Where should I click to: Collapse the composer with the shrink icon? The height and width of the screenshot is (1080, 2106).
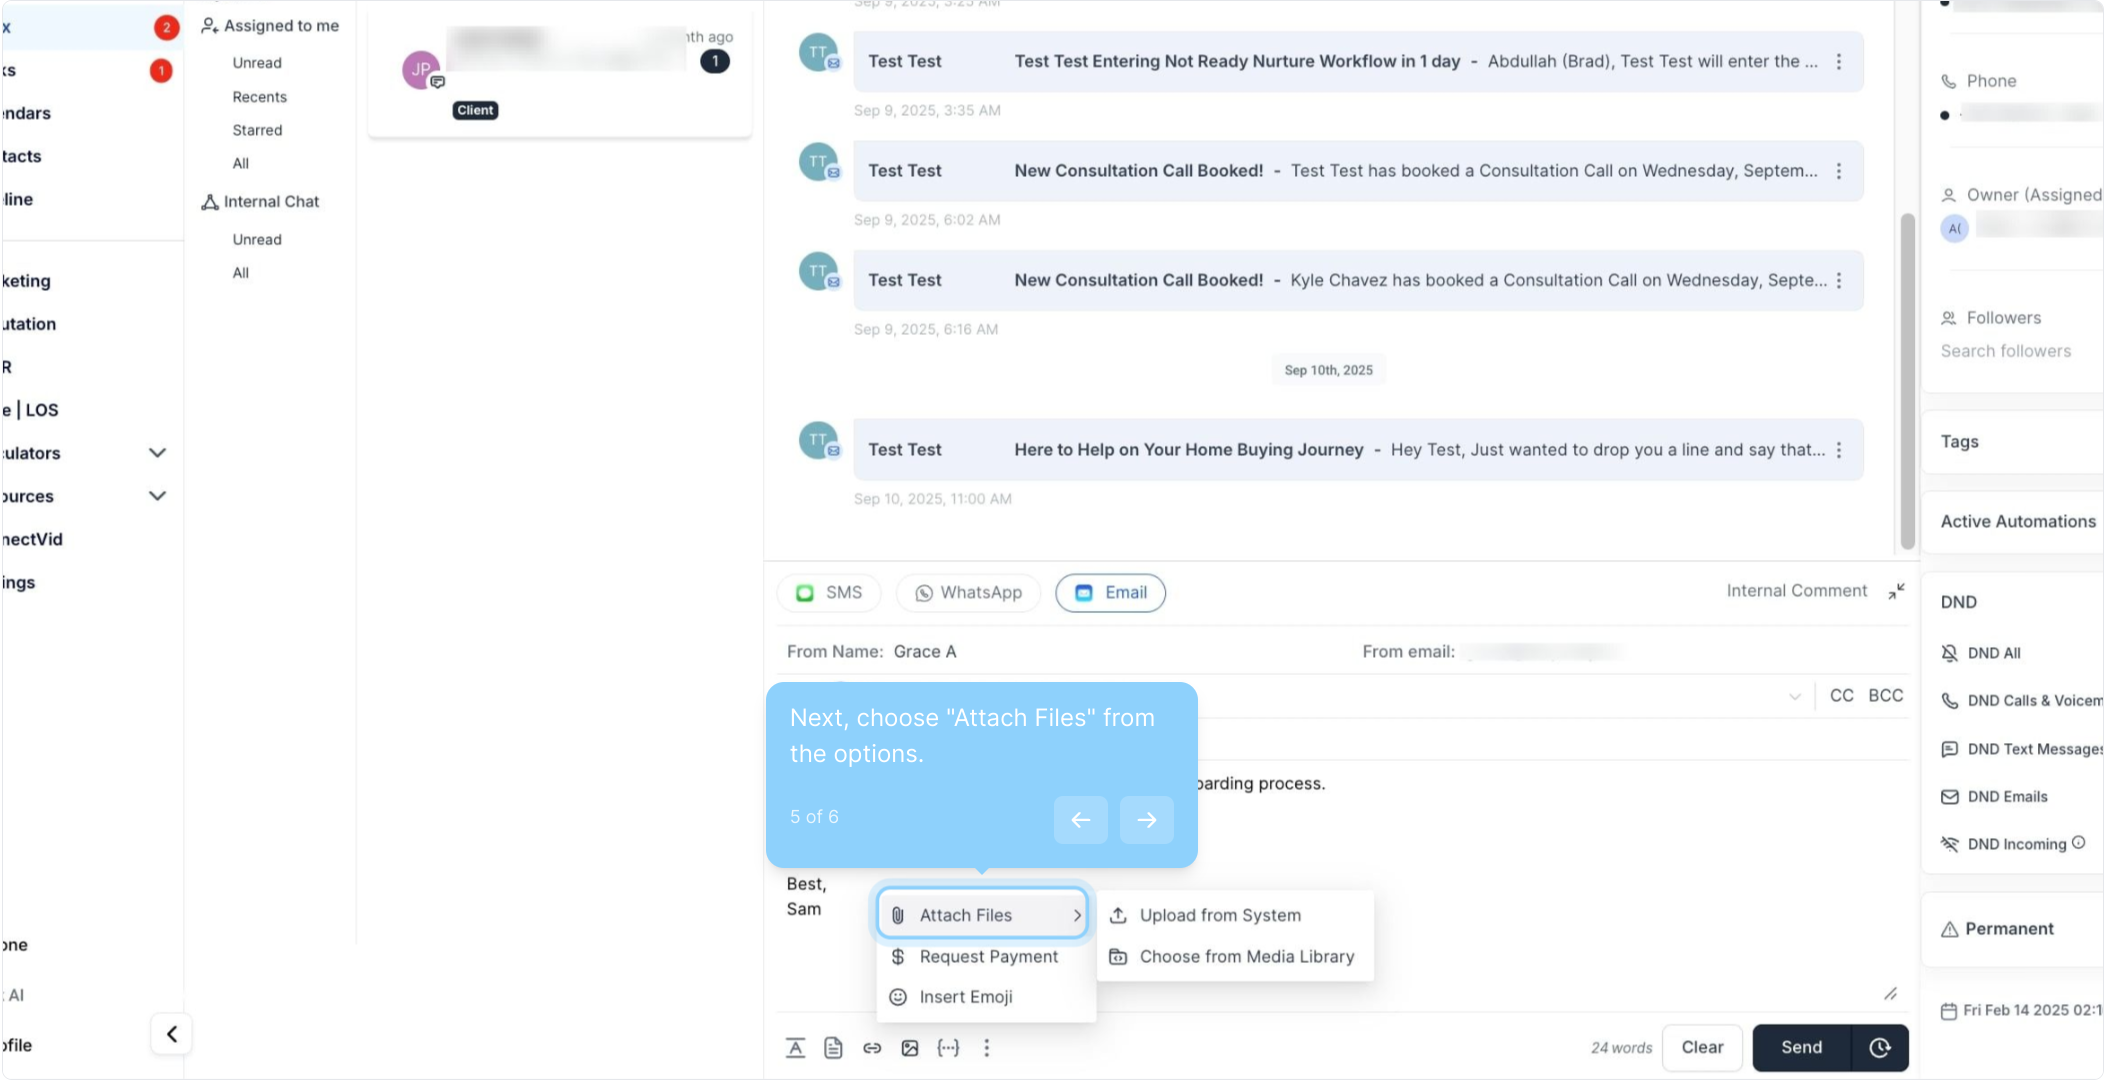click(x=1896, y=591)
